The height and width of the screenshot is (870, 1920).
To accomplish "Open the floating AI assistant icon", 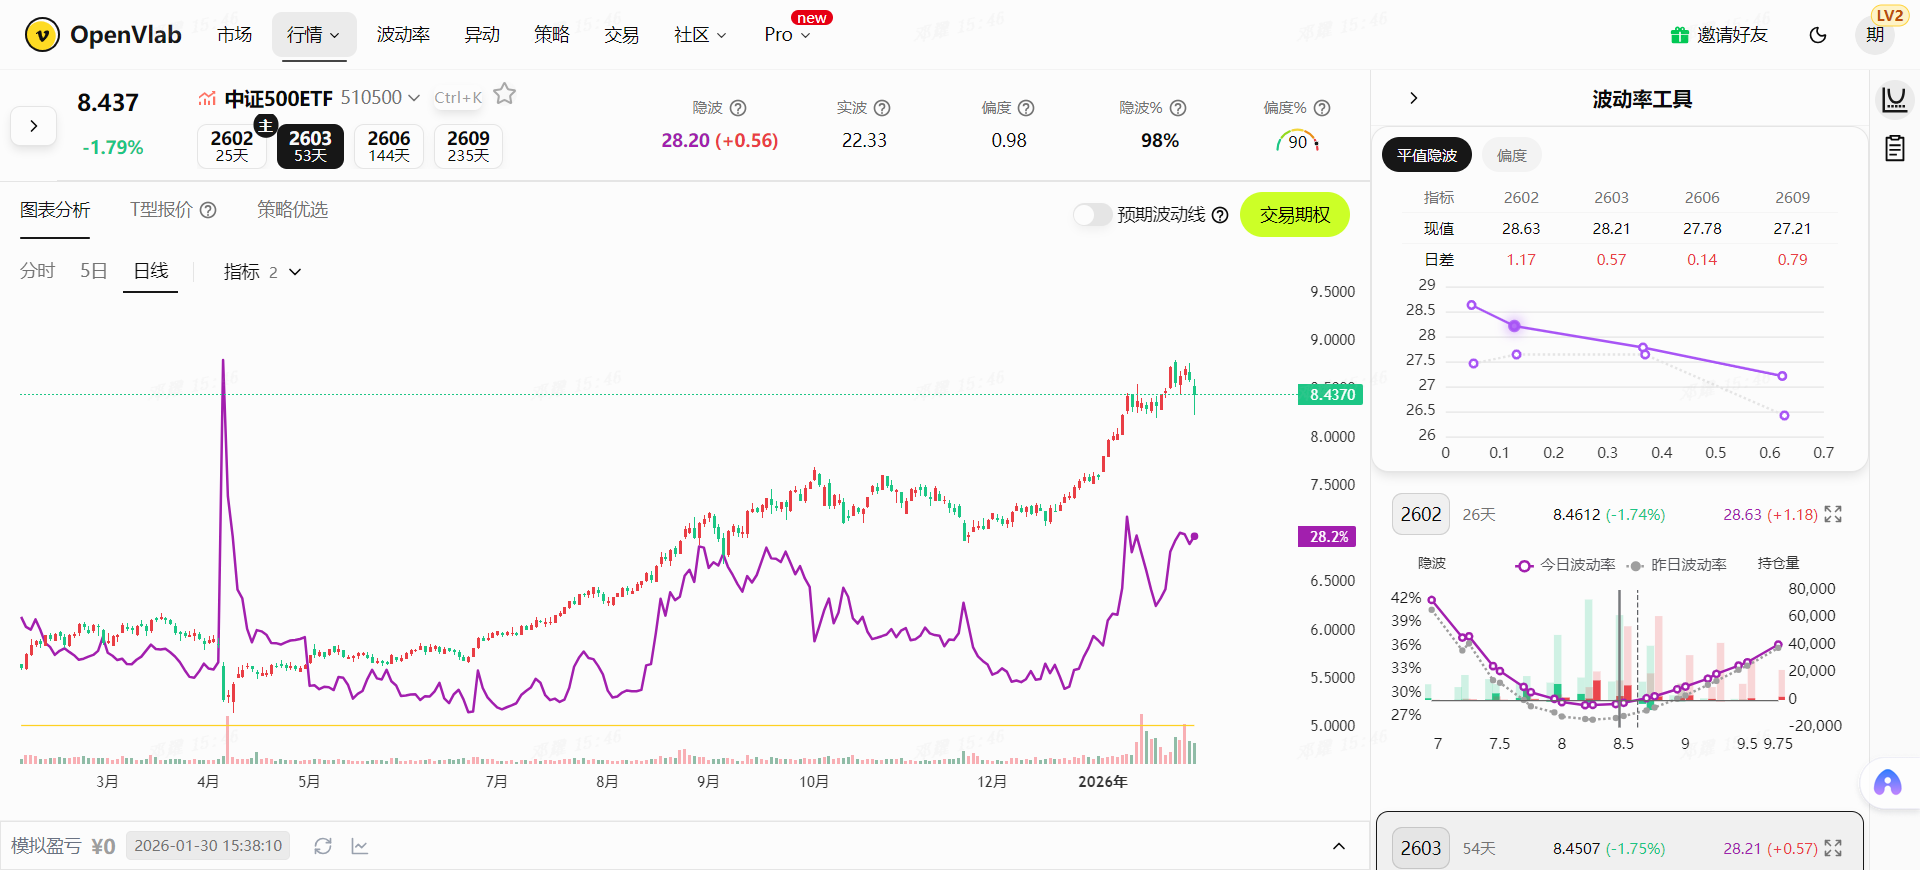I will point(1887,782).
